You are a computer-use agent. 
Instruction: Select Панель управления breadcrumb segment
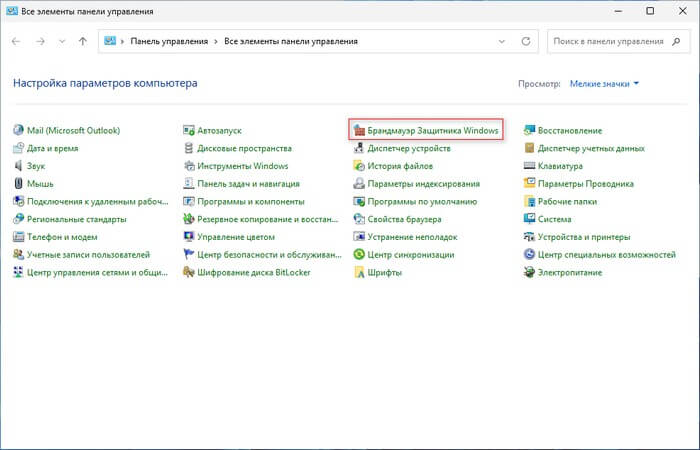[168, 42]
